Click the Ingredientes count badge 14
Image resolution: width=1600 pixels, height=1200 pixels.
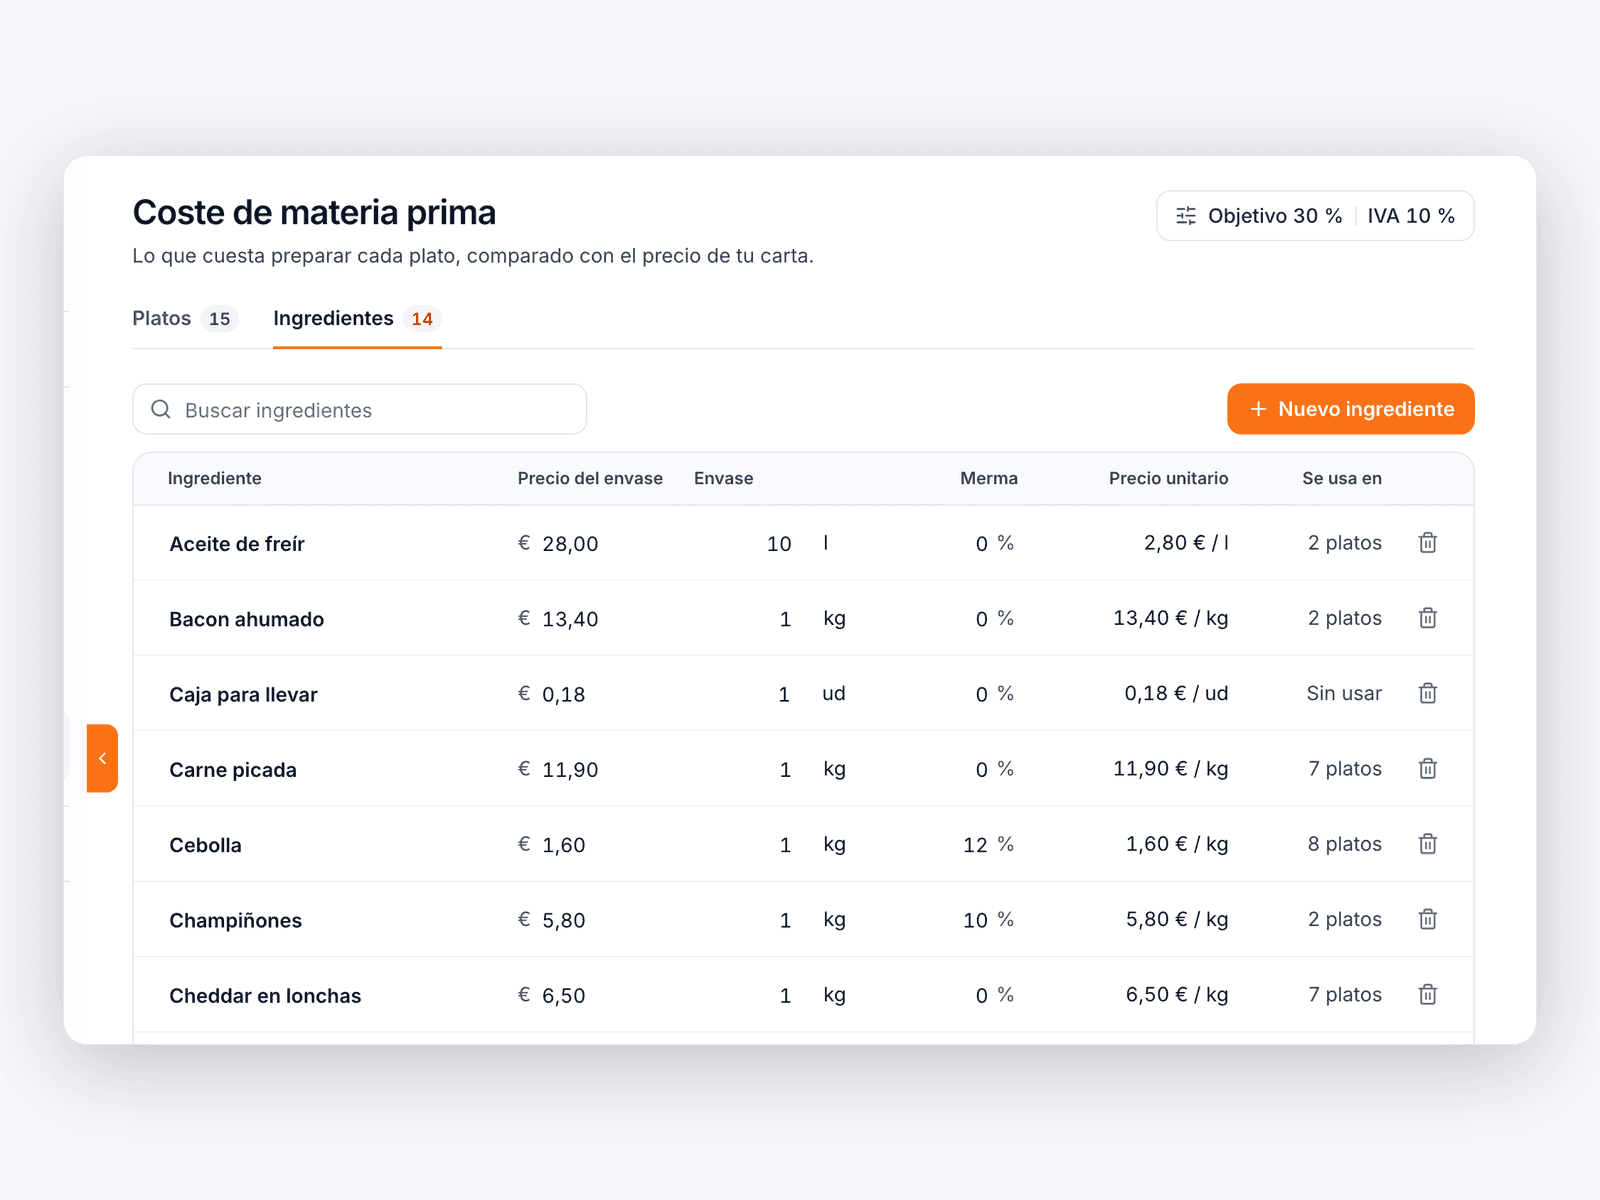point(422,319)
